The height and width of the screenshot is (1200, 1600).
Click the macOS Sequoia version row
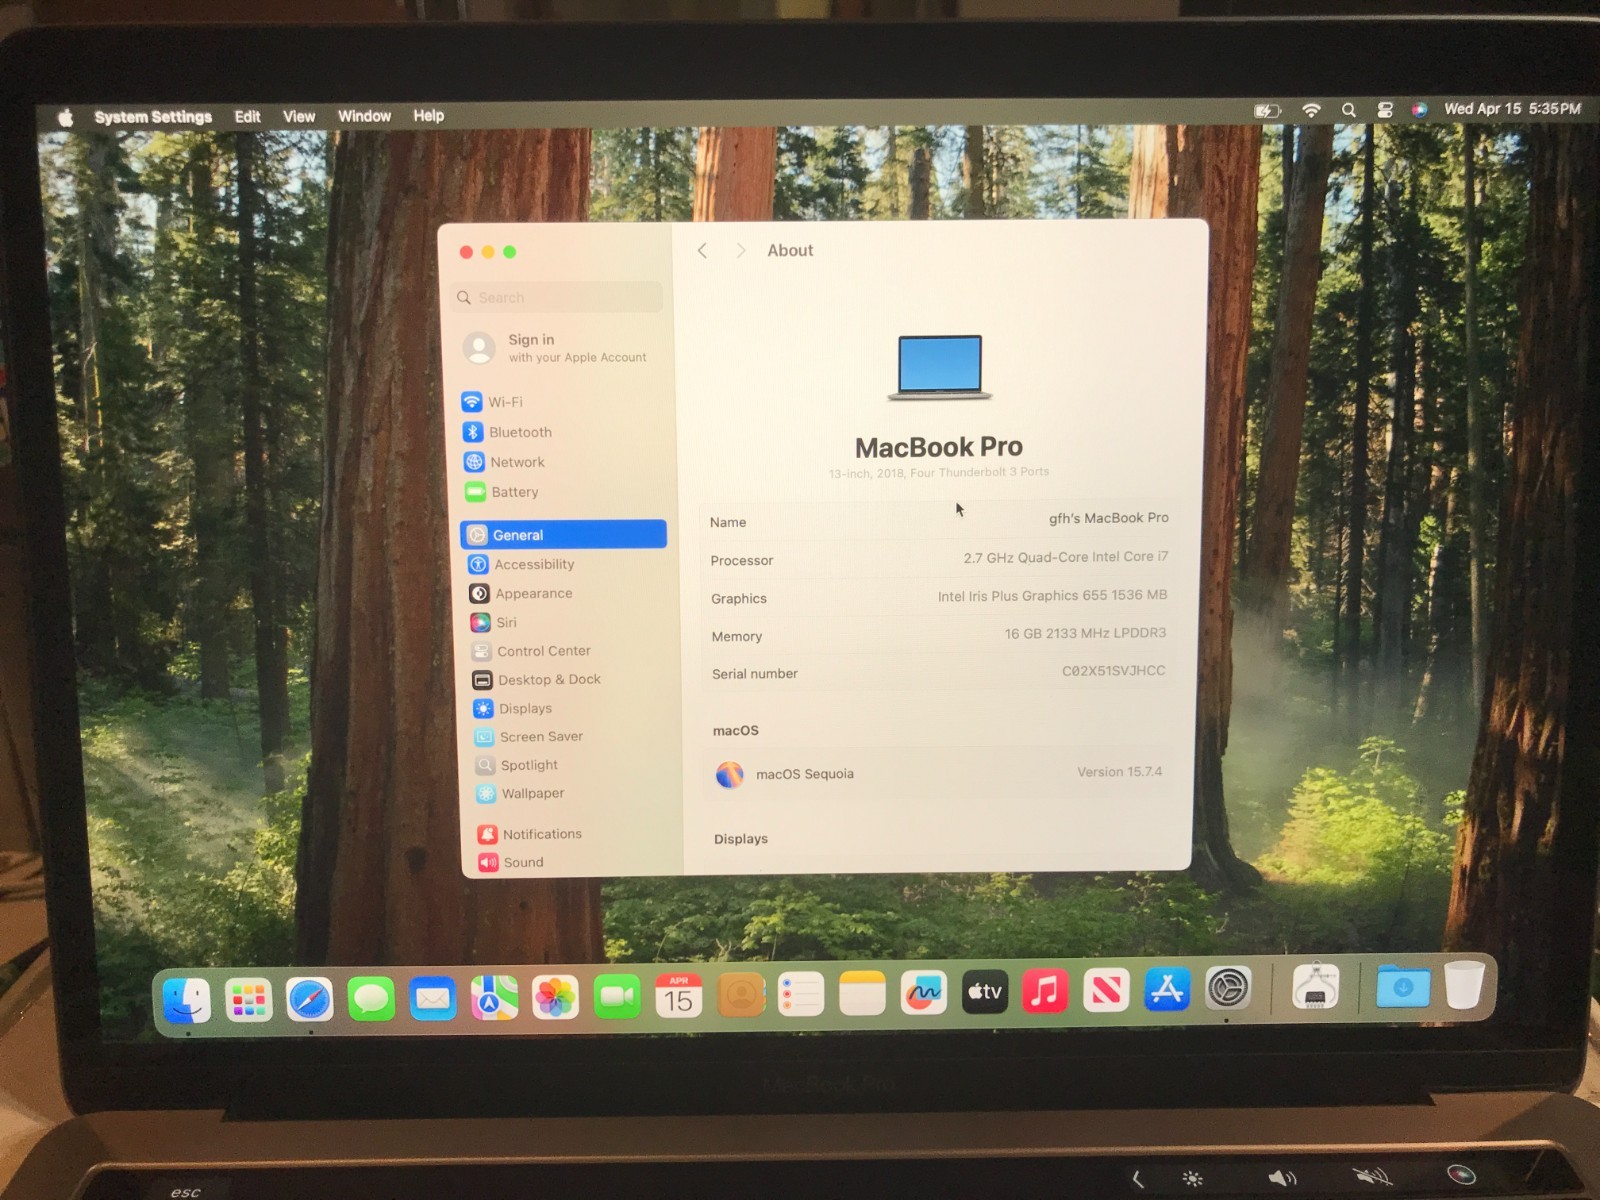[x=938, y=773]
